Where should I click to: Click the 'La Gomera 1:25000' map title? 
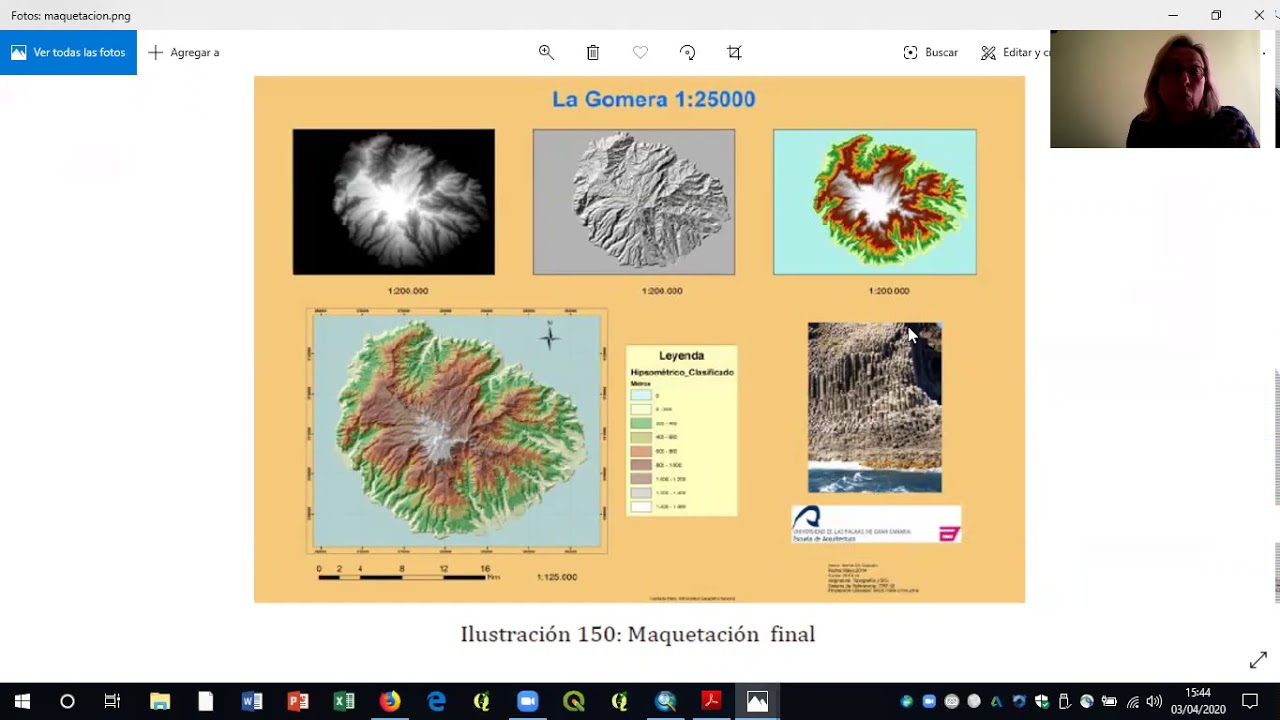click(654, 99)
